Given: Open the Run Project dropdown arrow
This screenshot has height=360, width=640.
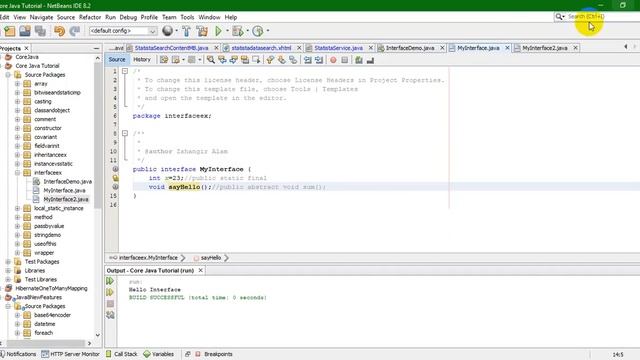Looking at the screenshot, I should (x=227, y=31).
